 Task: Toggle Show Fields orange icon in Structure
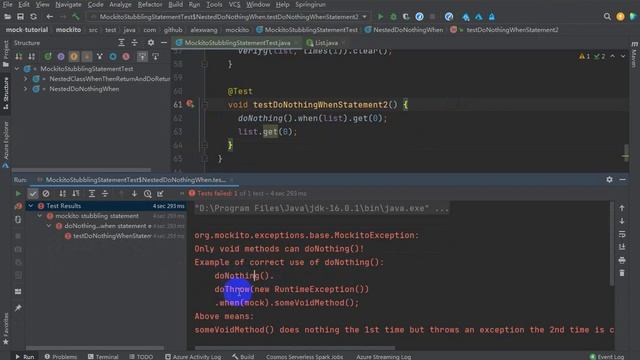pos(74,56)
